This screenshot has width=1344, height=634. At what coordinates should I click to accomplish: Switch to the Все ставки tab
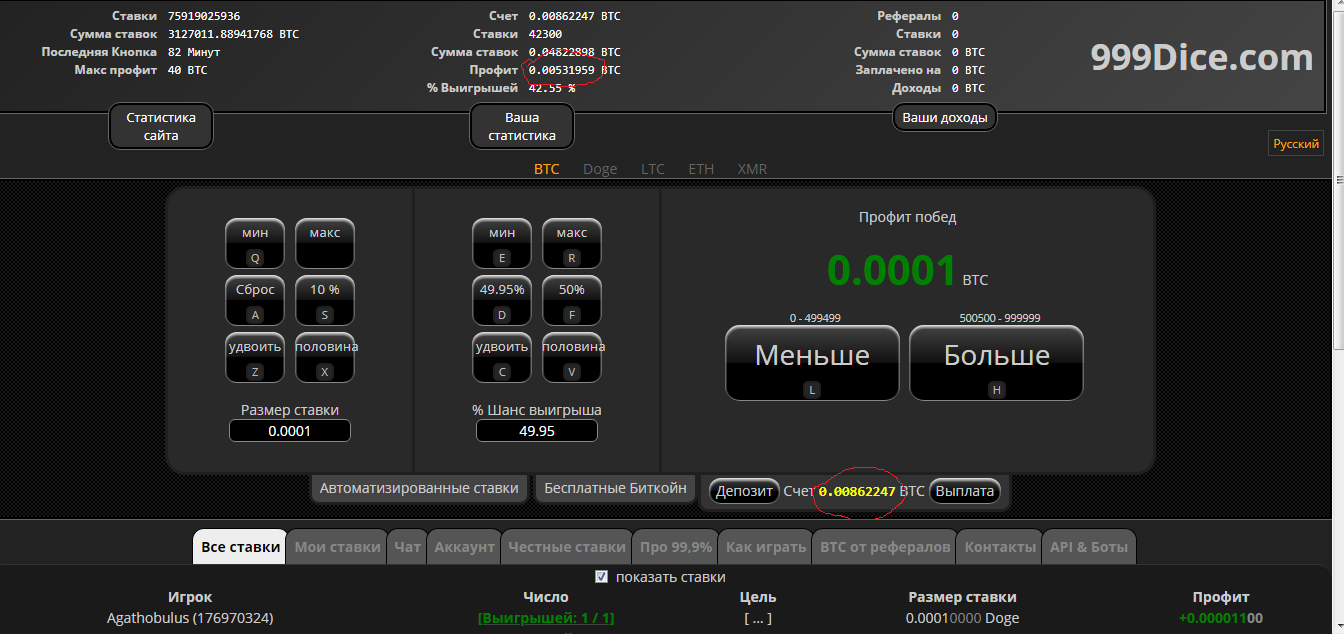click(x=240, y=547)
